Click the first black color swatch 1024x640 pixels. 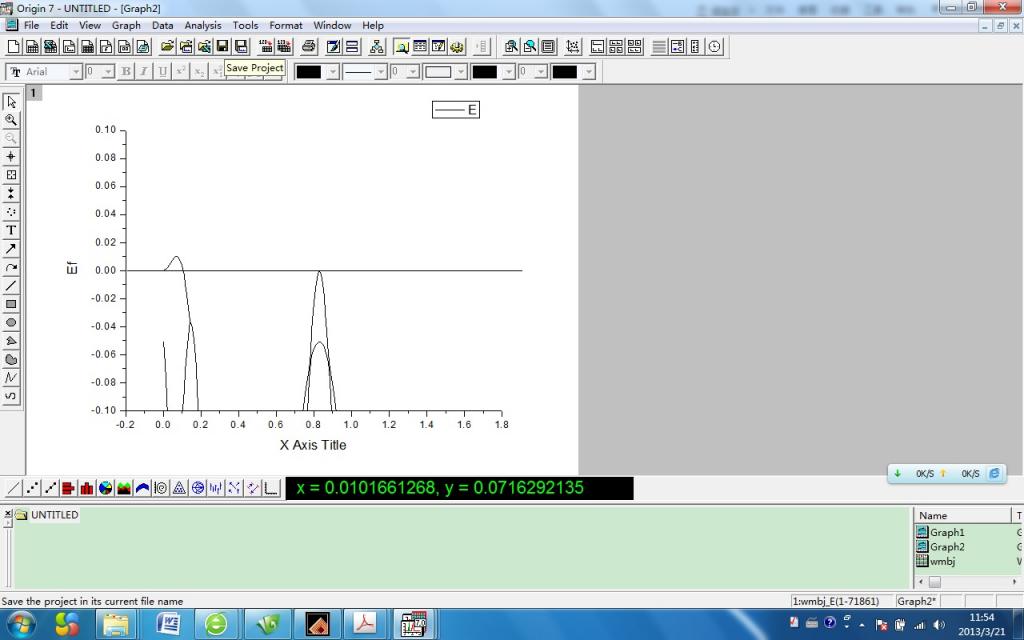click(x=309, y=72)
